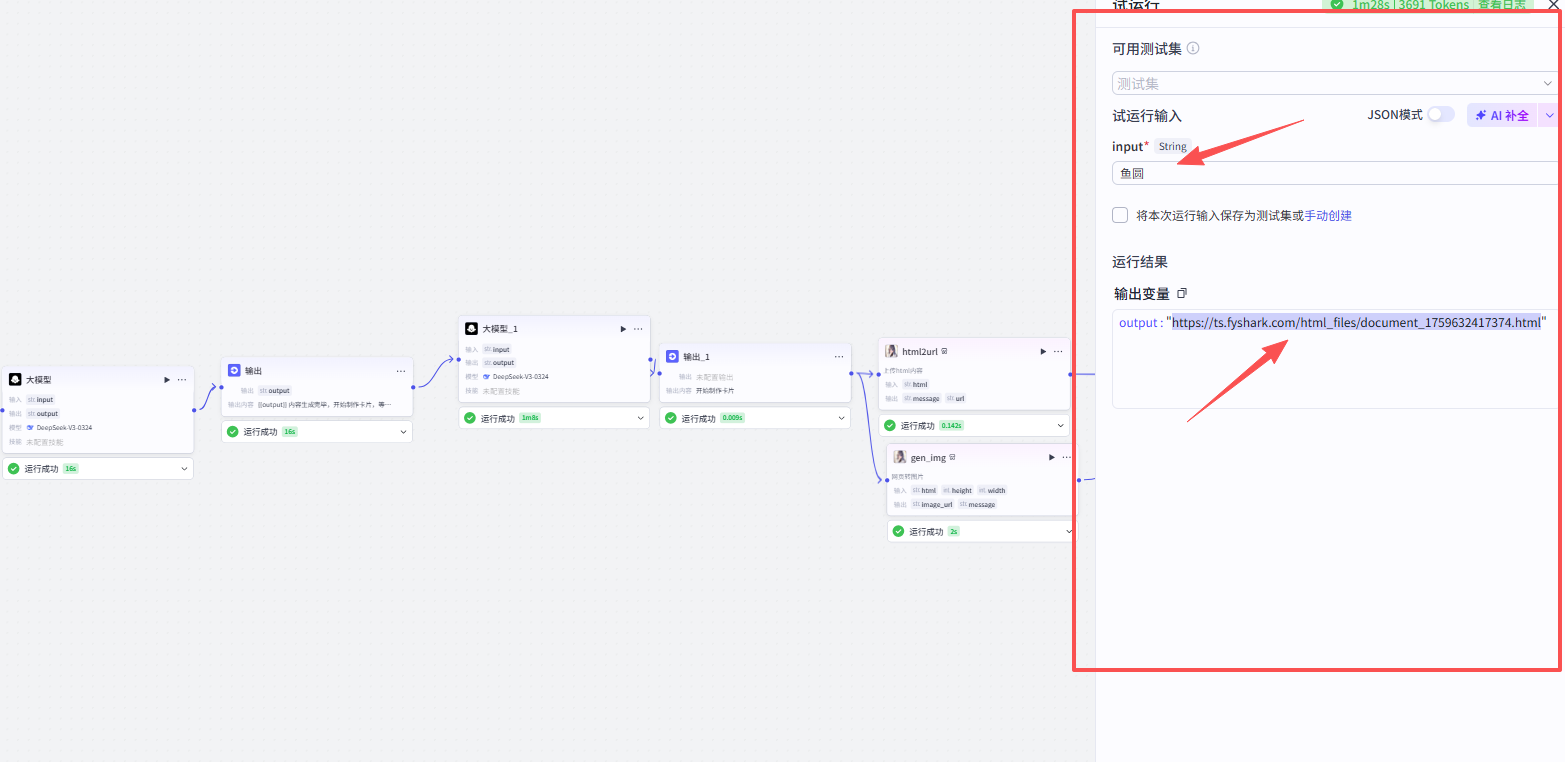Viewport: 1565px width, 762px height.
Task: Click the 手动创建 link
Action: coord(1328,215)
